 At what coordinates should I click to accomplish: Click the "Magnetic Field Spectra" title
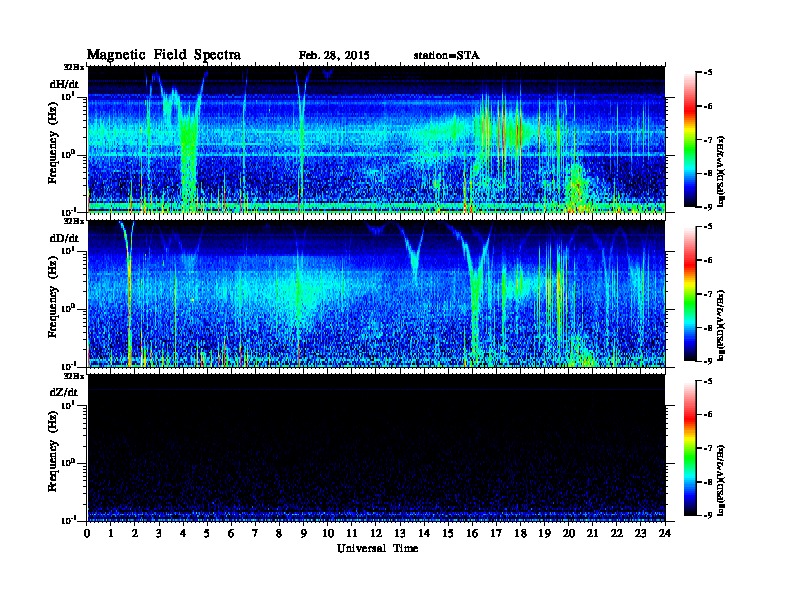(x=164, y=55)
